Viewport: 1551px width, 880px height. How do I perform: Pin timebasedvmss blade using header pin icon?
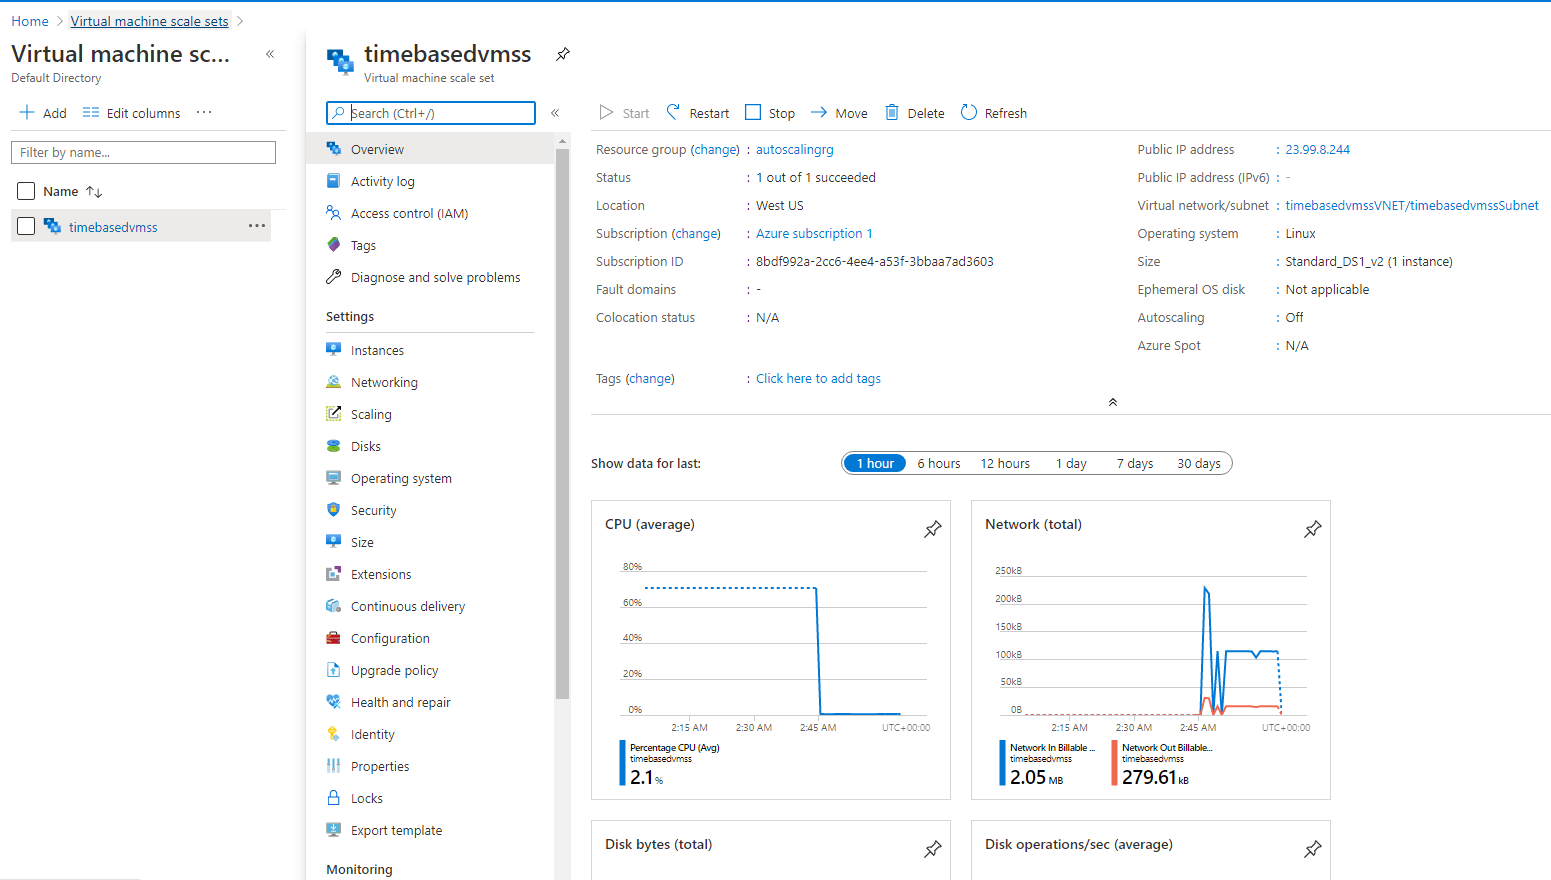(563, 54)
